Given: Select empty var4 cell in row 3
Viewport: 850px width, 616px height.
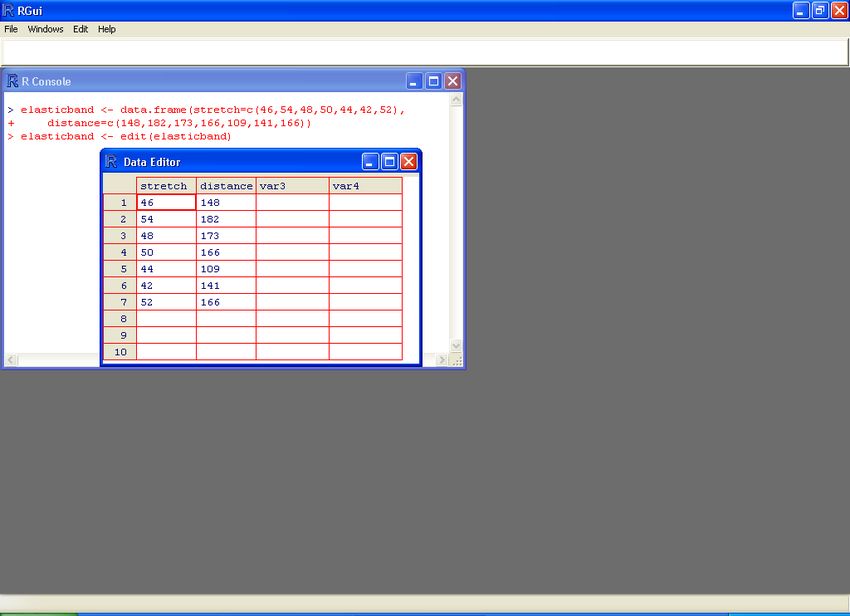Looking at the screenshot, I should (x=365, y=236).
